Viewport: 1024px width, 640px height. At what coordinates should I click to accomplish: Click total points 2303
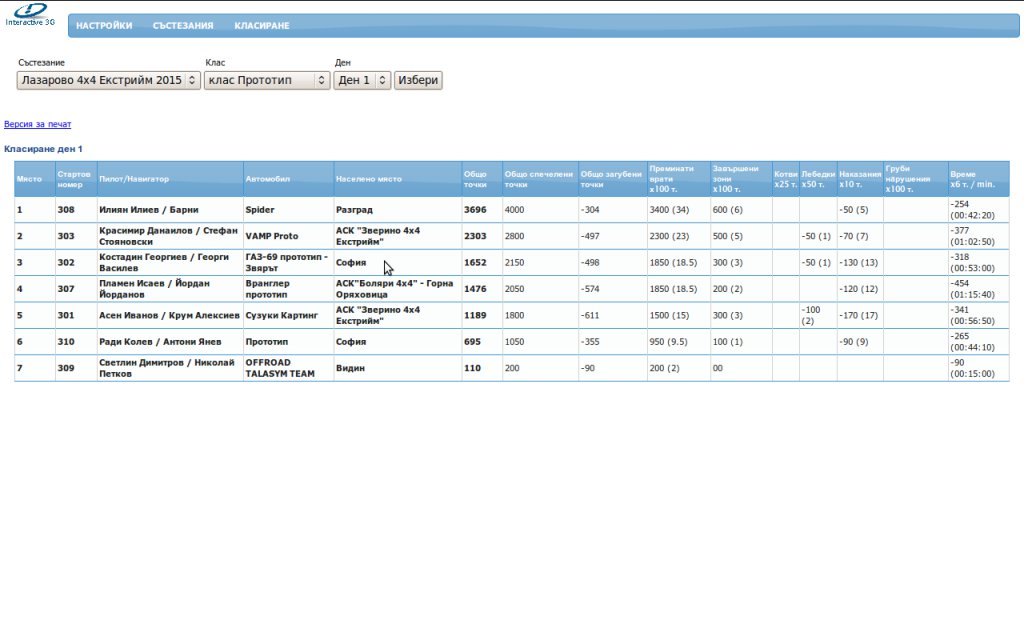click(475, 236)
